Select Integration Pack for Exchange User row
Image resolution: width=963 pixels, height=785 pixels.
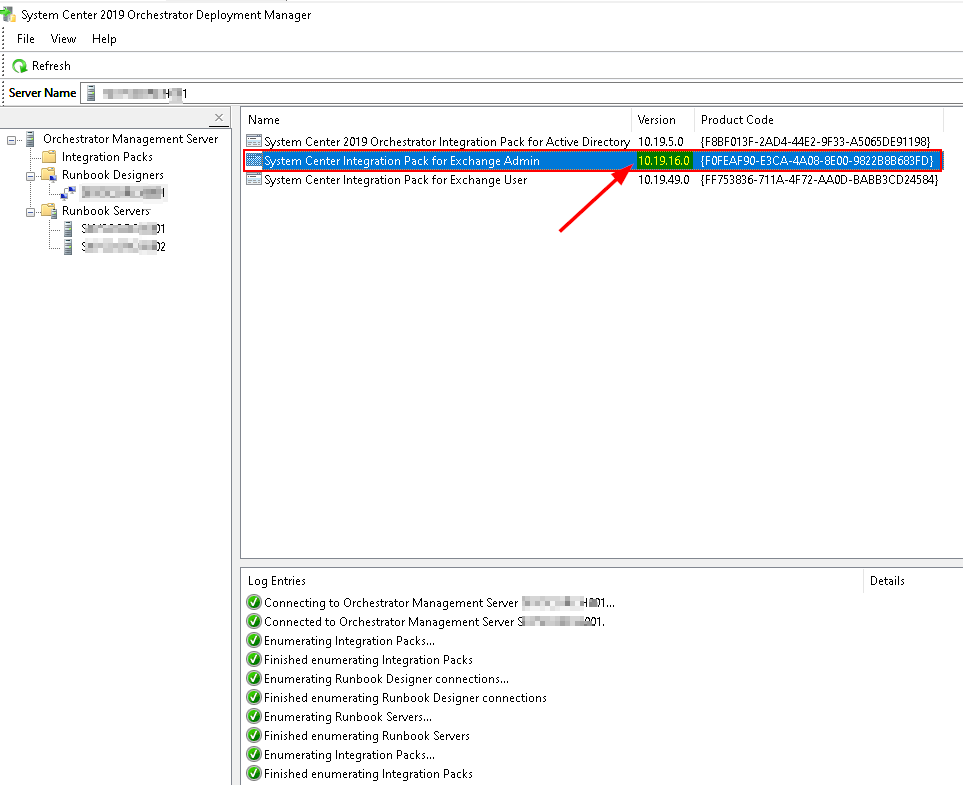tap(593, 180)
